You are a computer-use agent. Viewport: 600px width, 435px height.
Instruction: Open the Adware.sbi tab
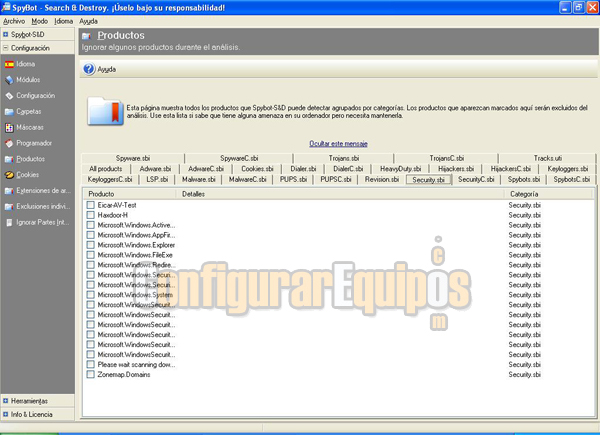155,169
